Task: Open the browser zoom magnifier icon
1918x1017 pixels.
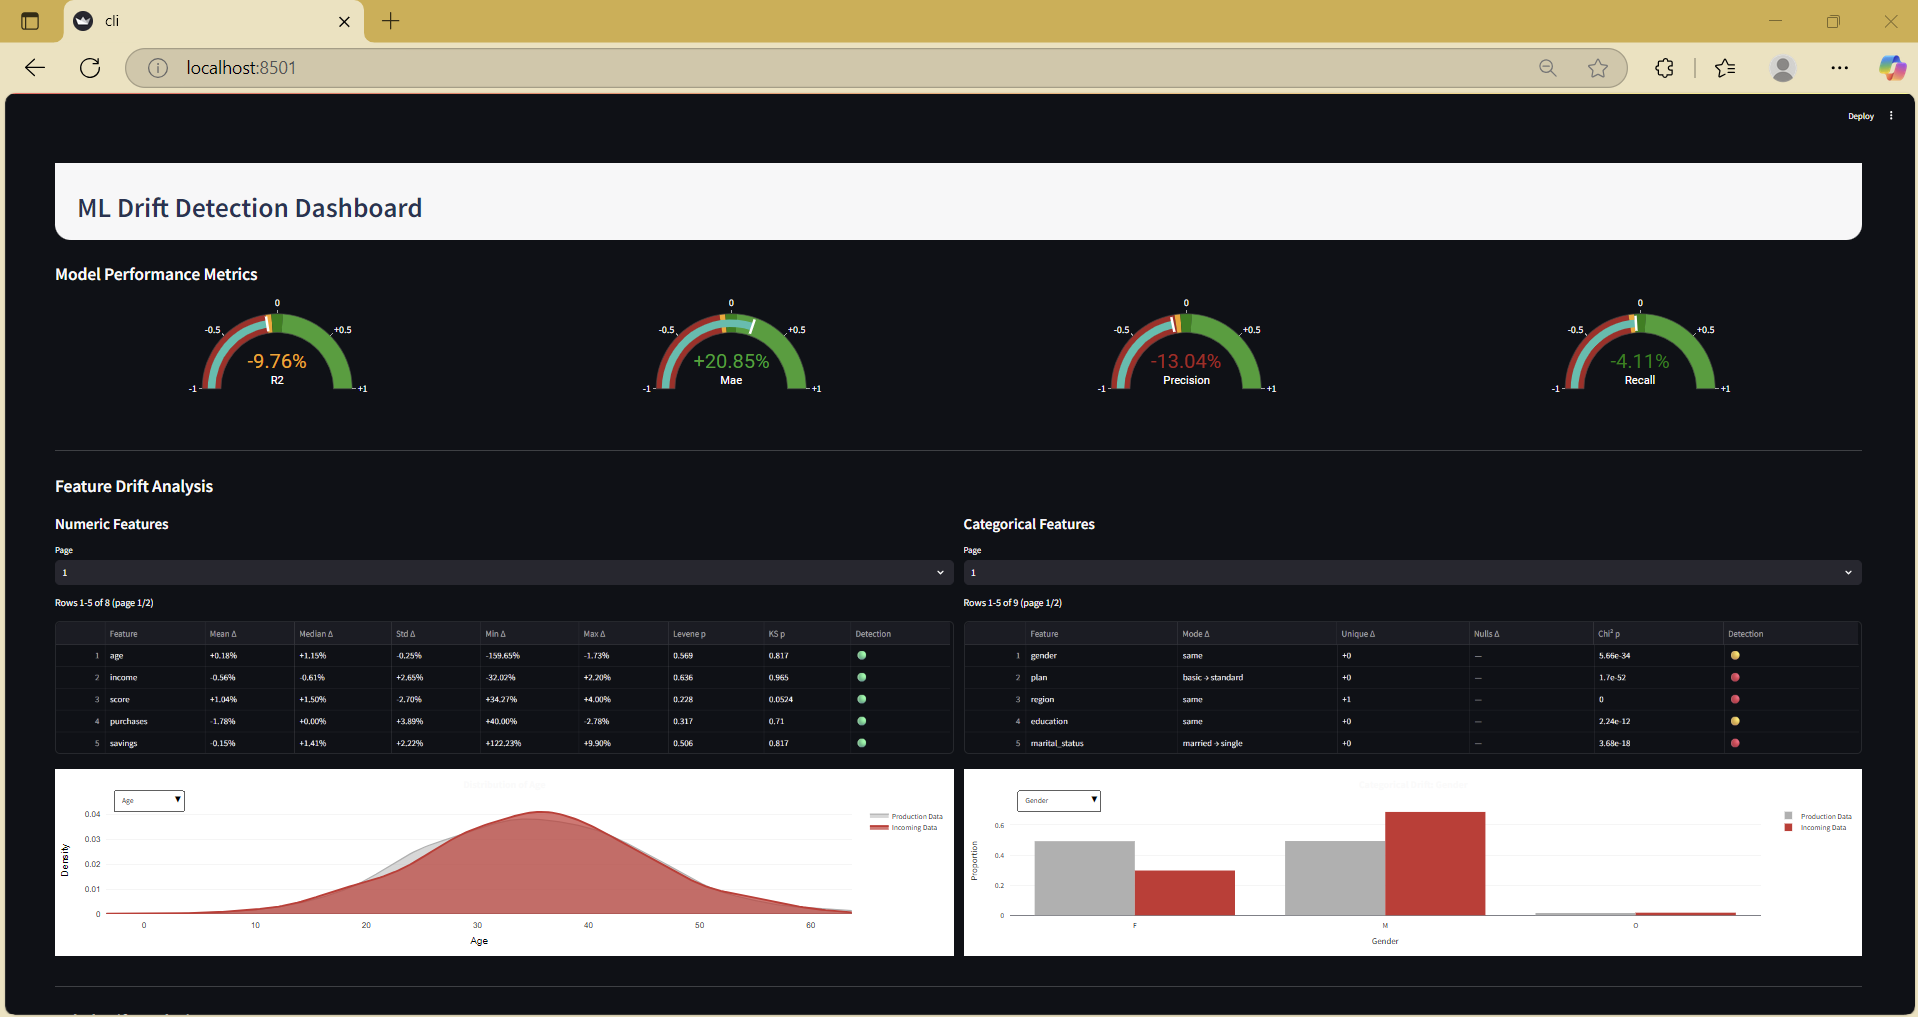Action: (x=1547, y=68)
